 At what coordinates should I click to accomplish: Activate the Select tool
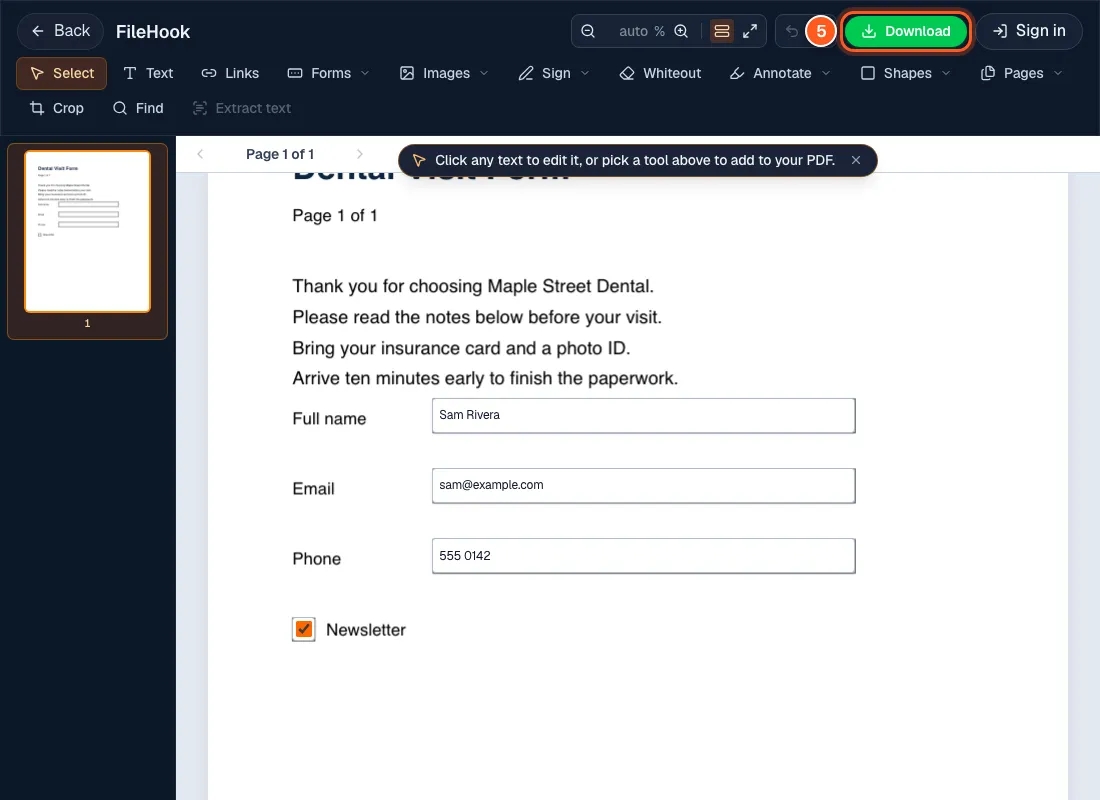coord(62,74)
